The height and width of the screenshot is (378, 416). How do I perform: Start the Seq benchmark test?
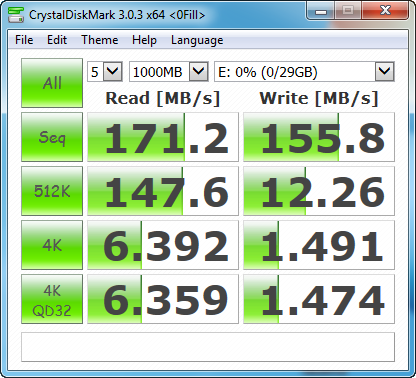click(x=52, y=137)
